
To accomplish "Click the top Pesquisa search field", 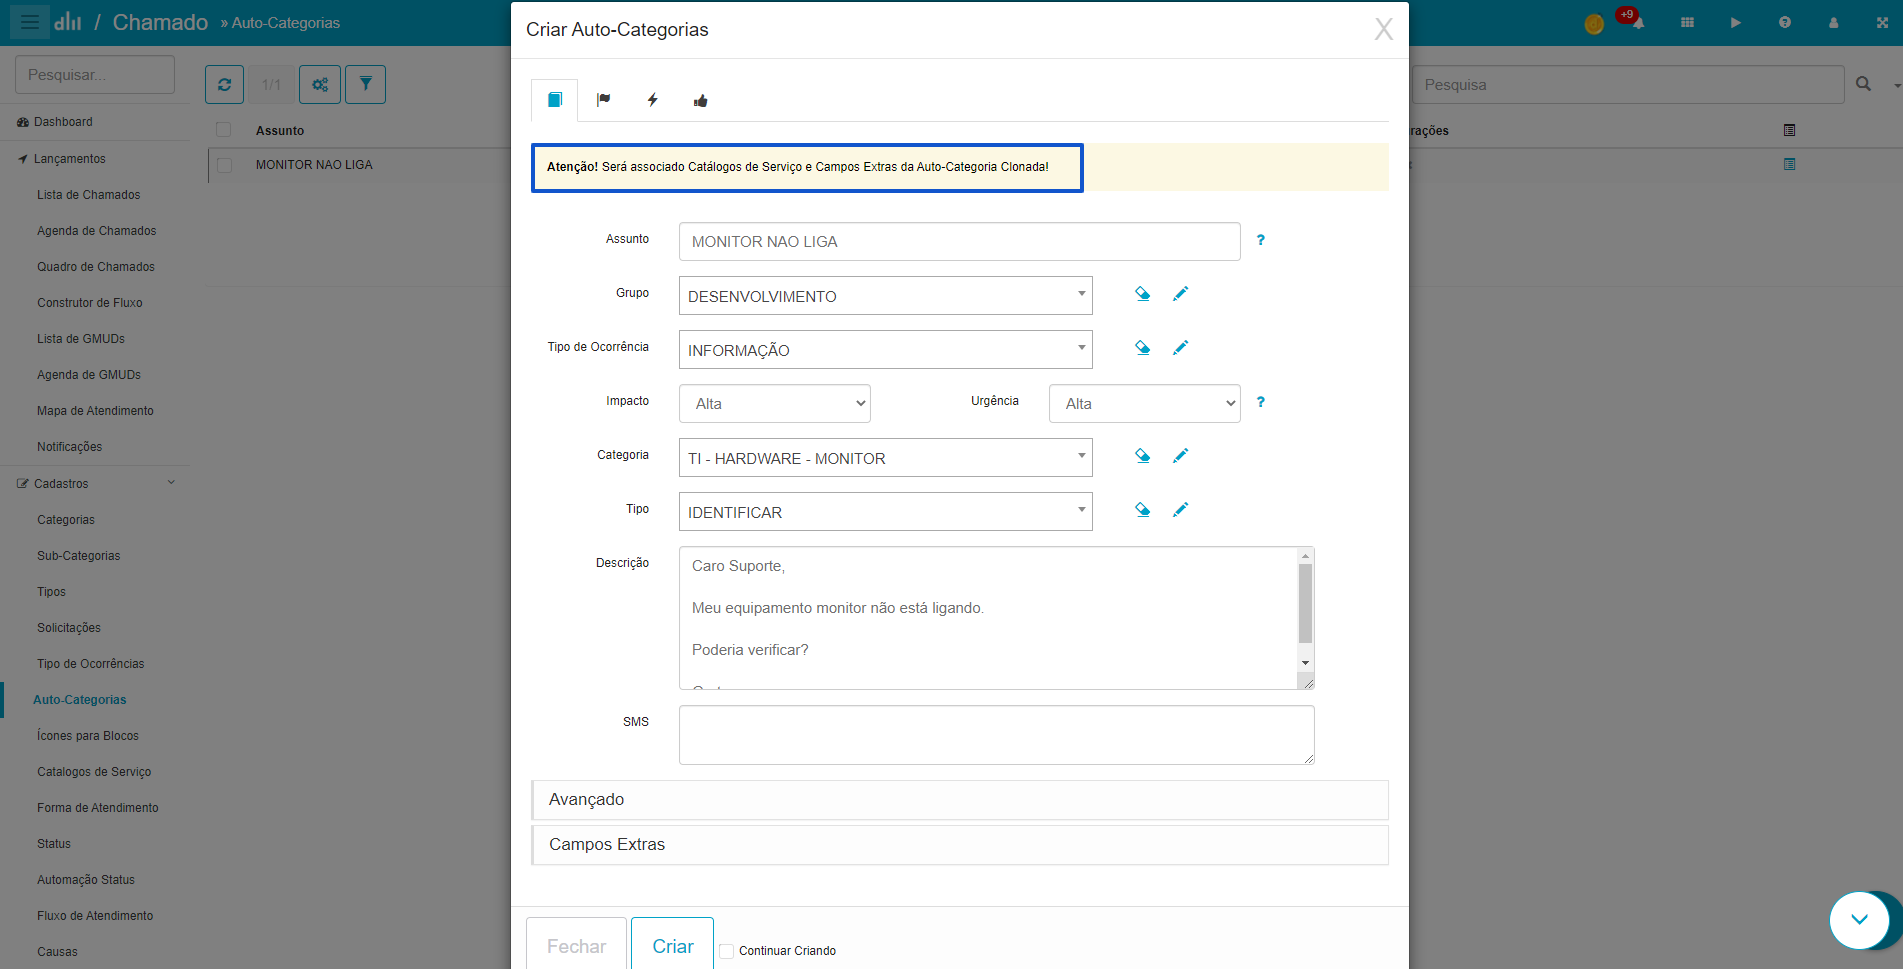I will [1628, 85].
